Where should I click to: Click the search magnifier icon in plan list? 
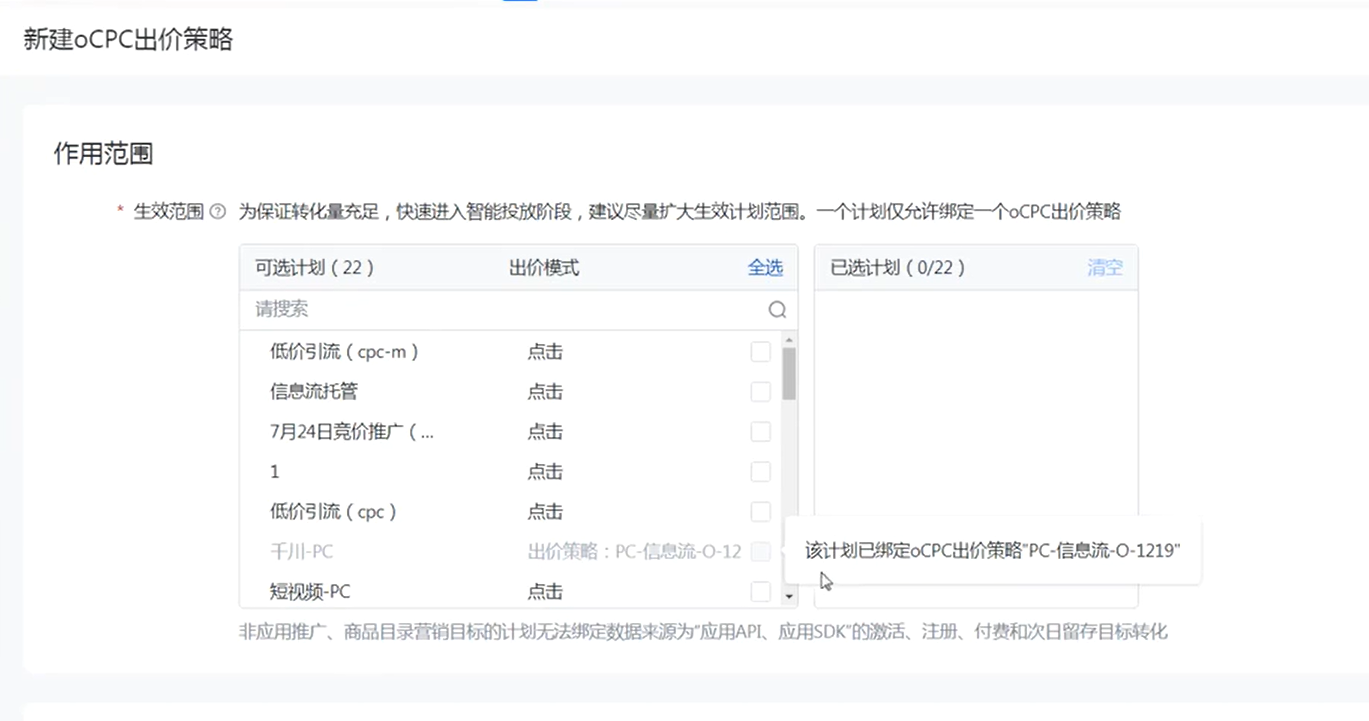point(777,310)
